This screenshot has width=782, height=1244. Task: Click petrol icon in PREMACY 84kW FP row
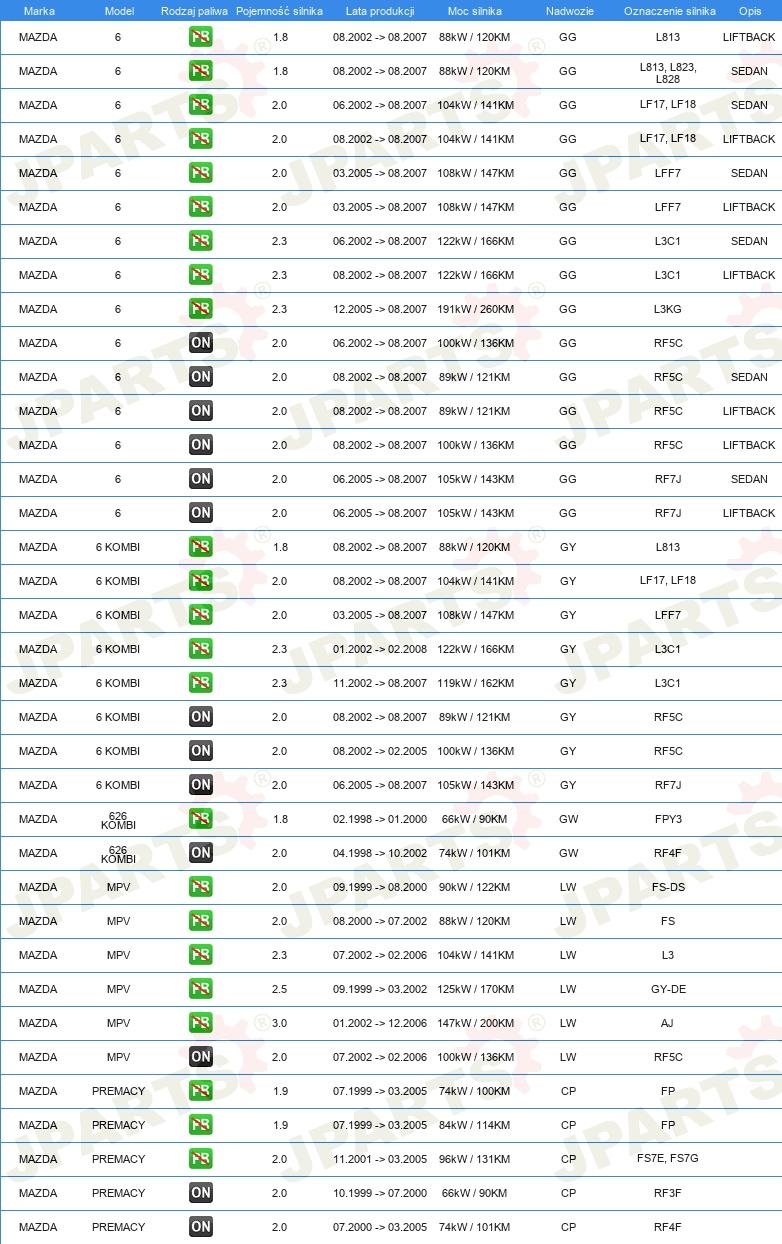[x=201, y=1125]
